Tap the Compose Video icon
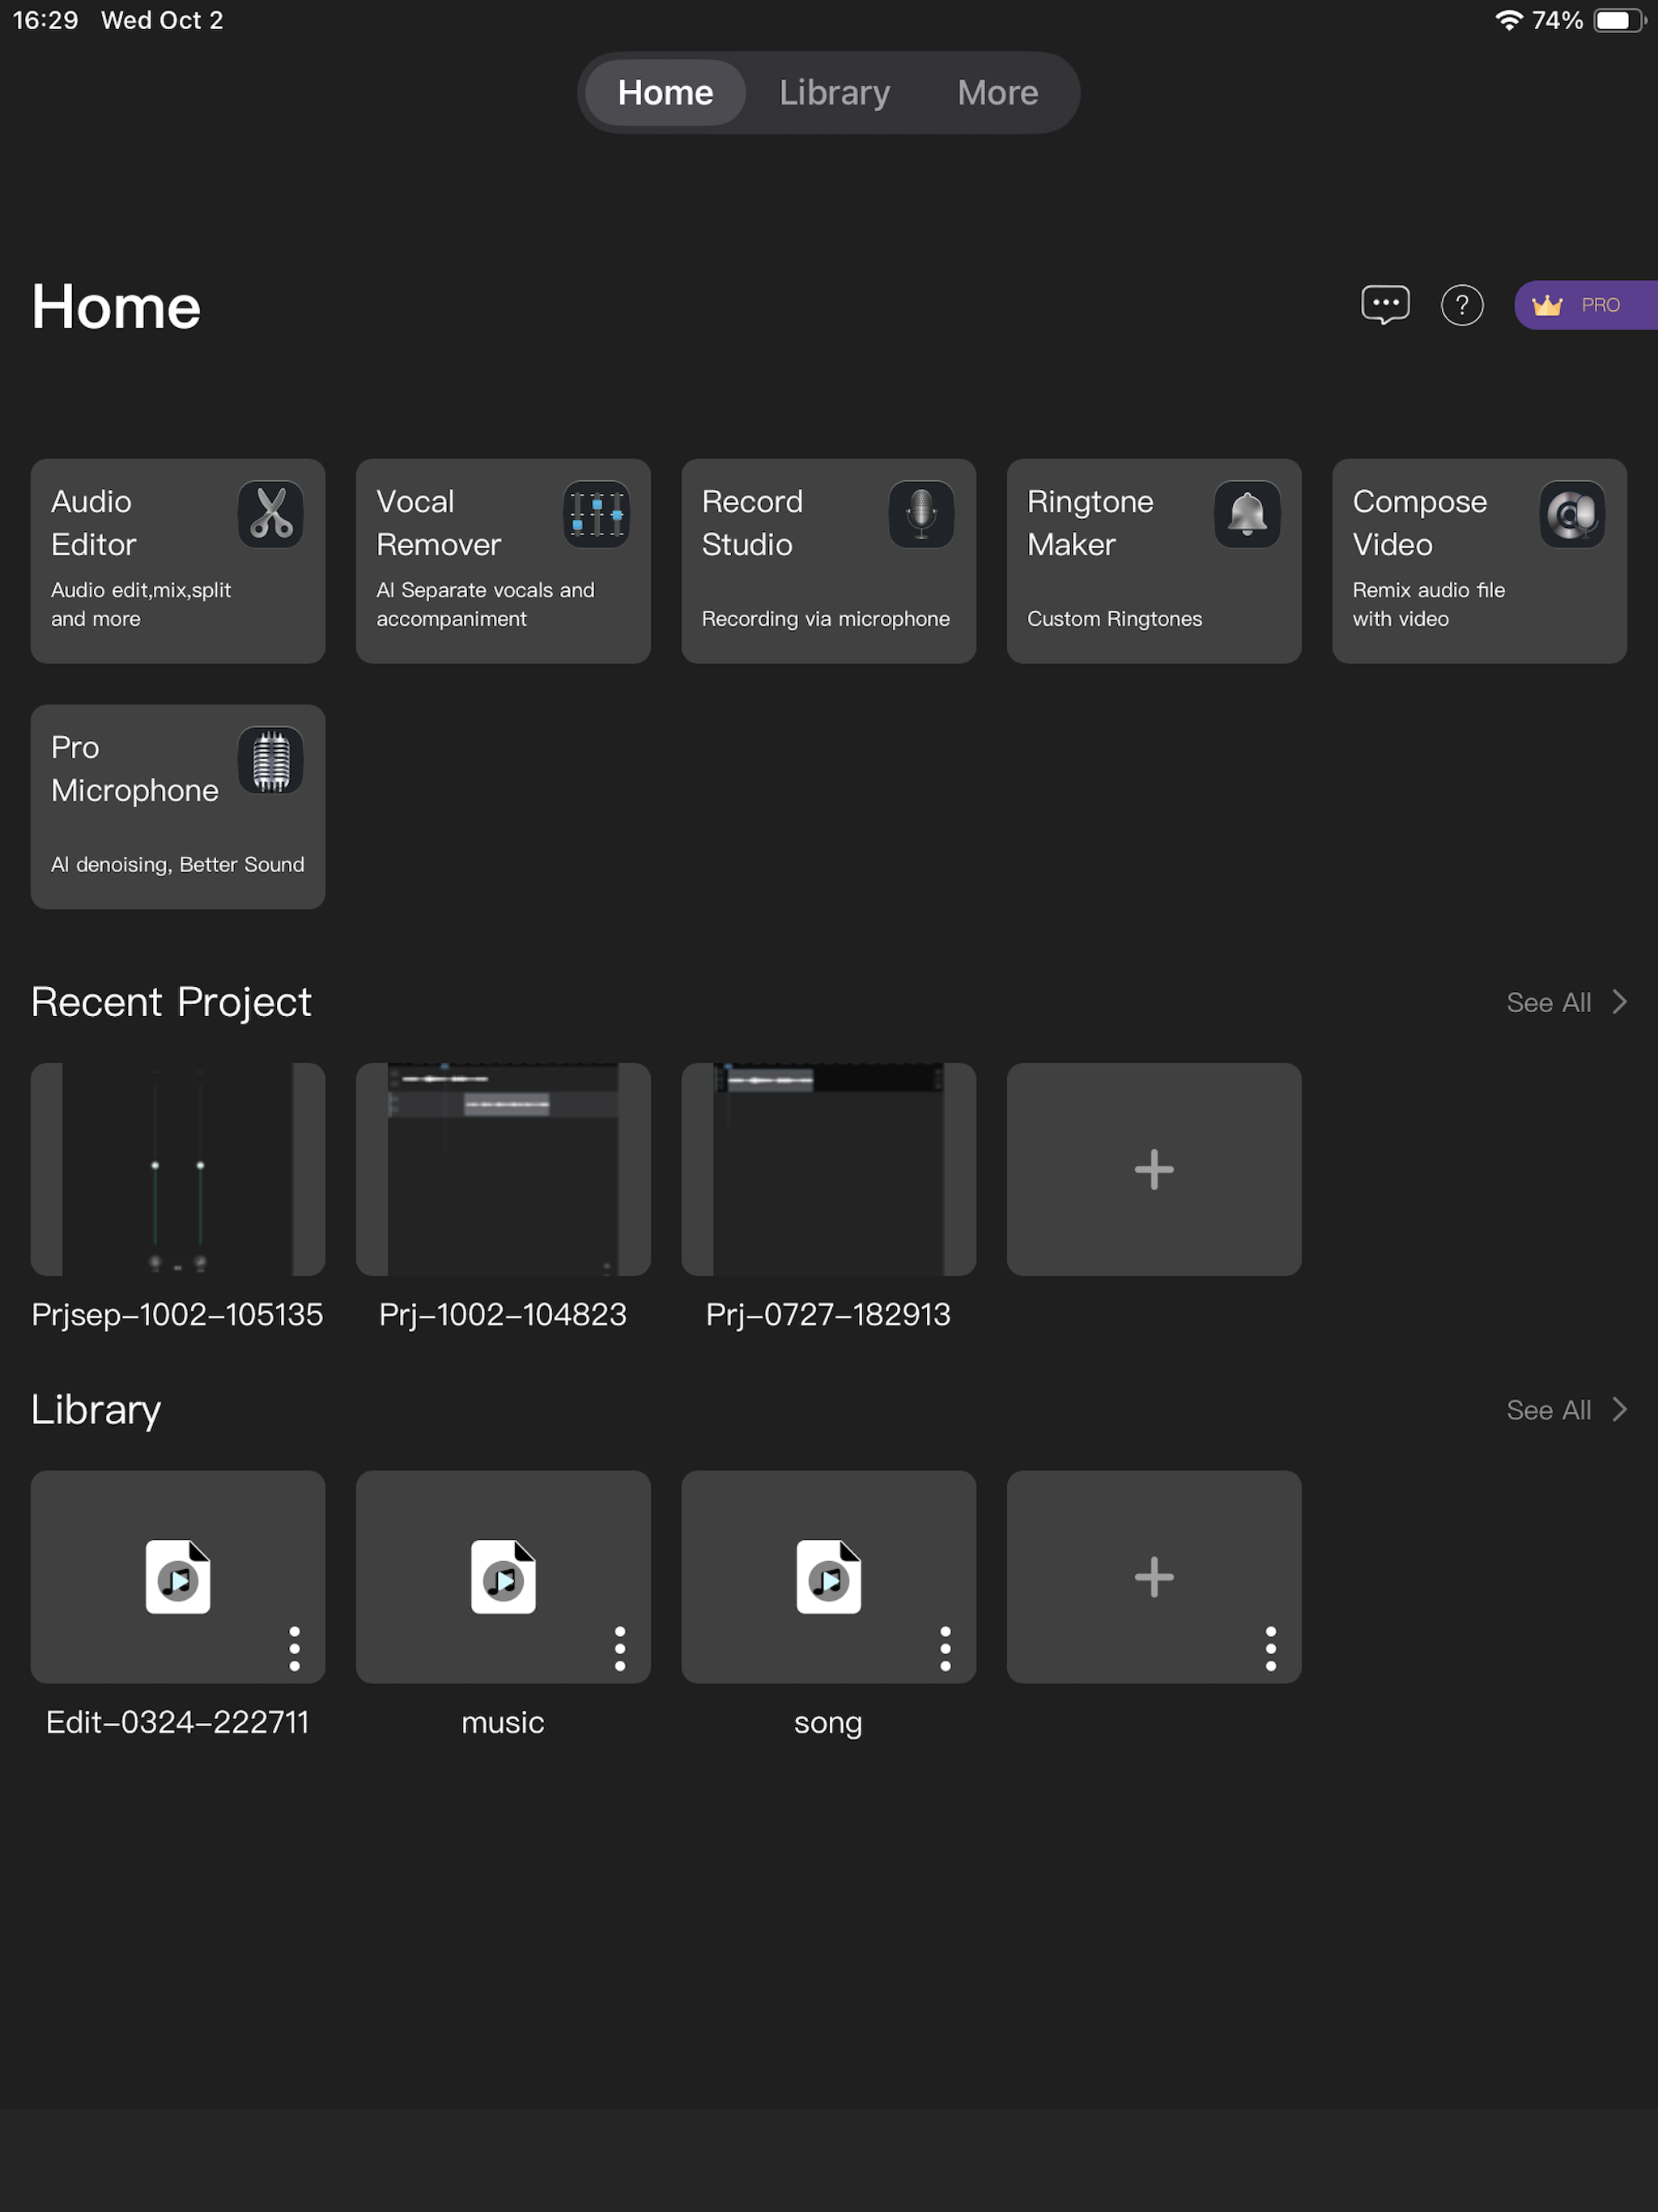The height and width of the screenshot is (2212, 1658). coord(1571,514)
